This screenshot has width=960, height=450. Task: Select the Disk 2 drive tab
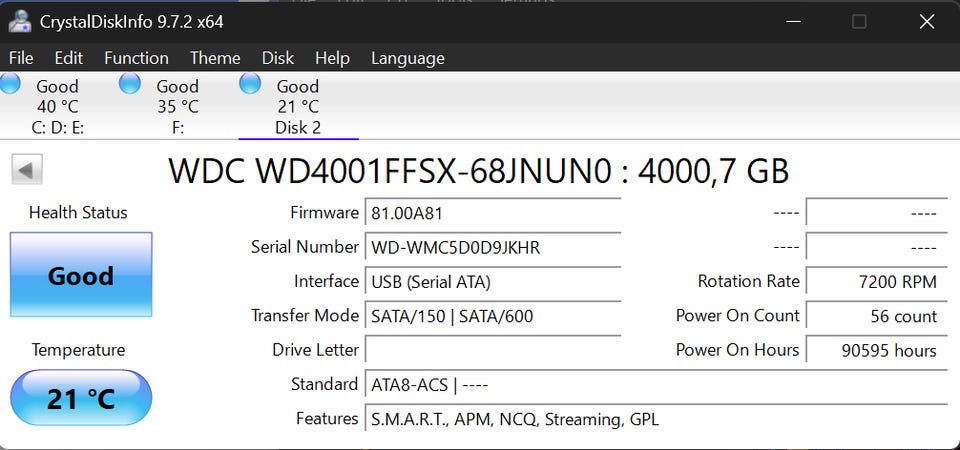[x=298, y=107]
